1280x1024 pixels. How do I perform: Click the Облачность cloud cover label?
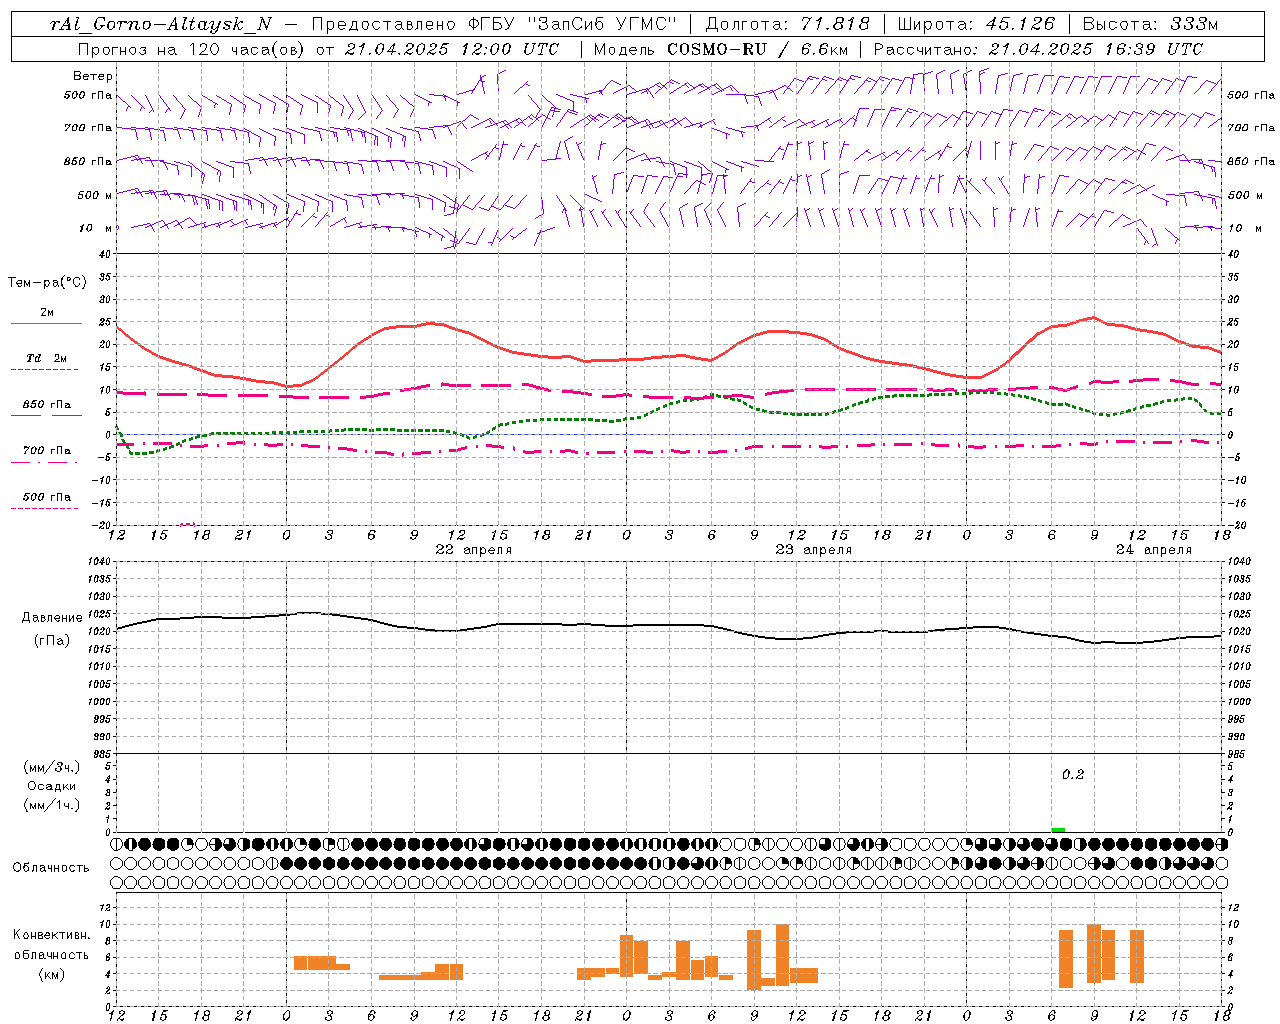(51, 868)
